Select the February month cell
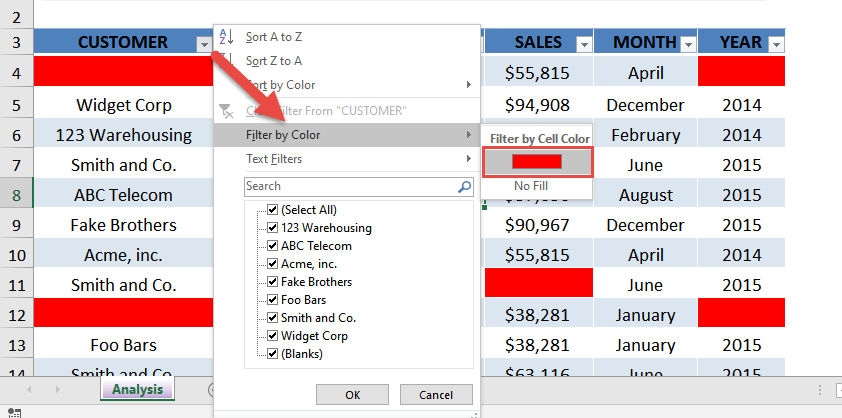 (645, 135)
